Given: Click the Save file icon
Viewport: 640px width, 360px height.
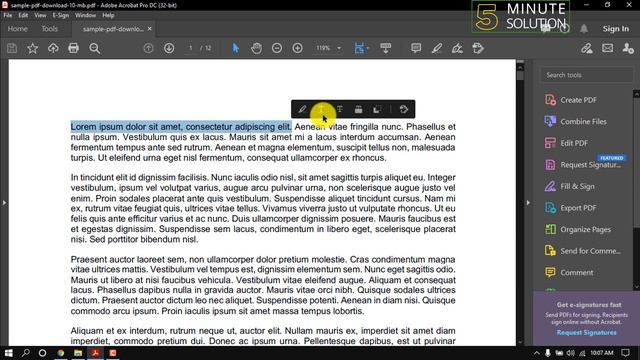Looking at the screenshot, I should tap(12, 48).
